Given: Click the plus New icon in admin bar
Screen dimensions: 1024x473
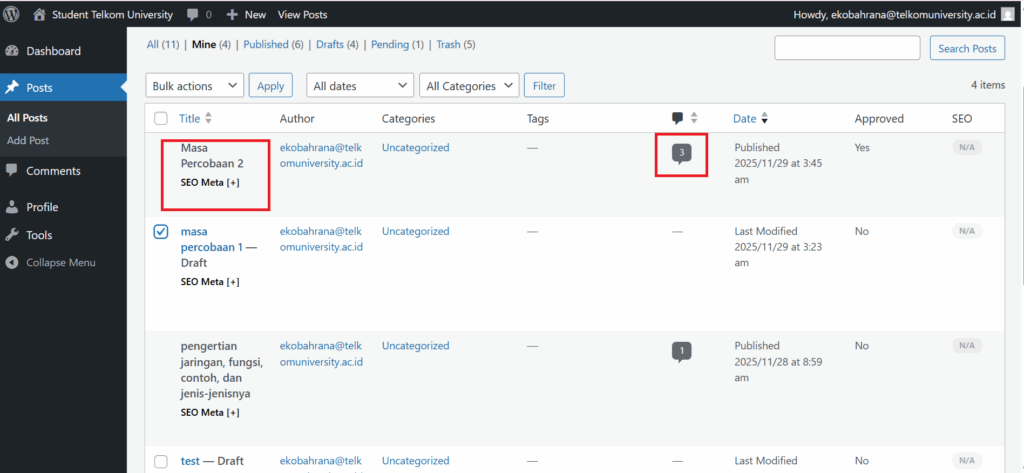Looking at the screenshot, I should pyautogui.click(x=232, y=15).
